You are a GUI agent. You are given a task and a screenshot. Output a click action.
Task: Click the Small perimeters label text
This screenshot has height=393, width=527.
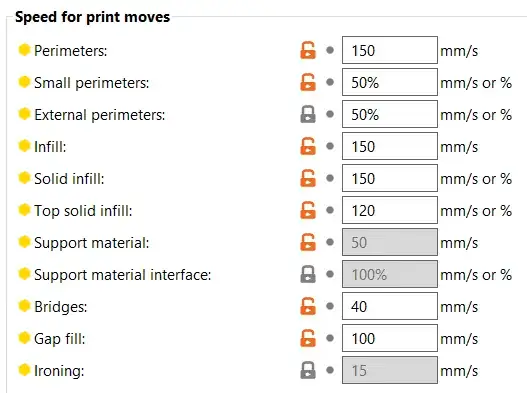pyautogui.click(x=91, y=83)
